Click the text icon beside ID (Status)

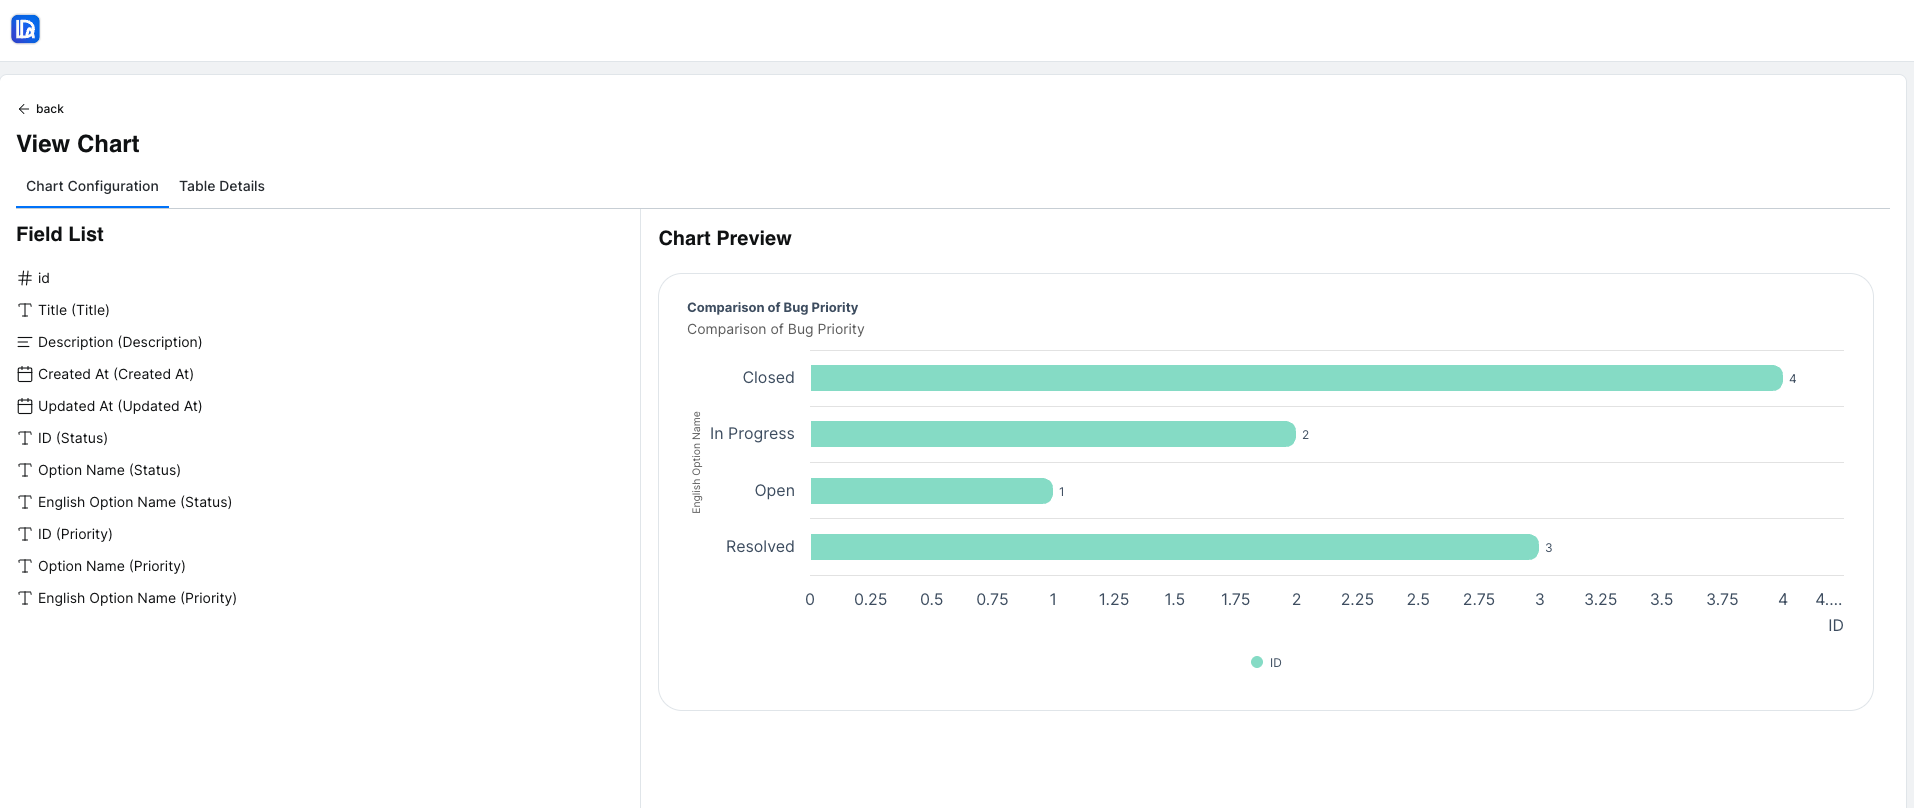(25, 438)
